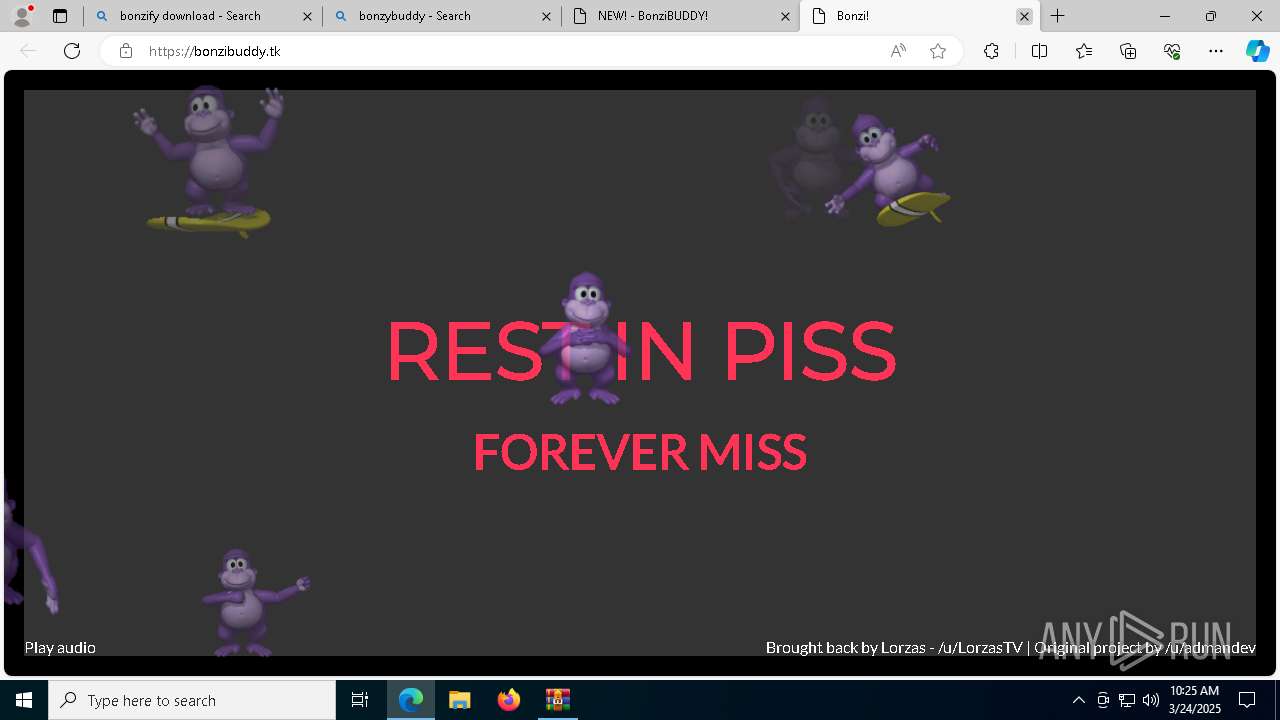Click the Bonzi gorilla over REST IN PISS
1280x720 pixels.
[586, 338]
